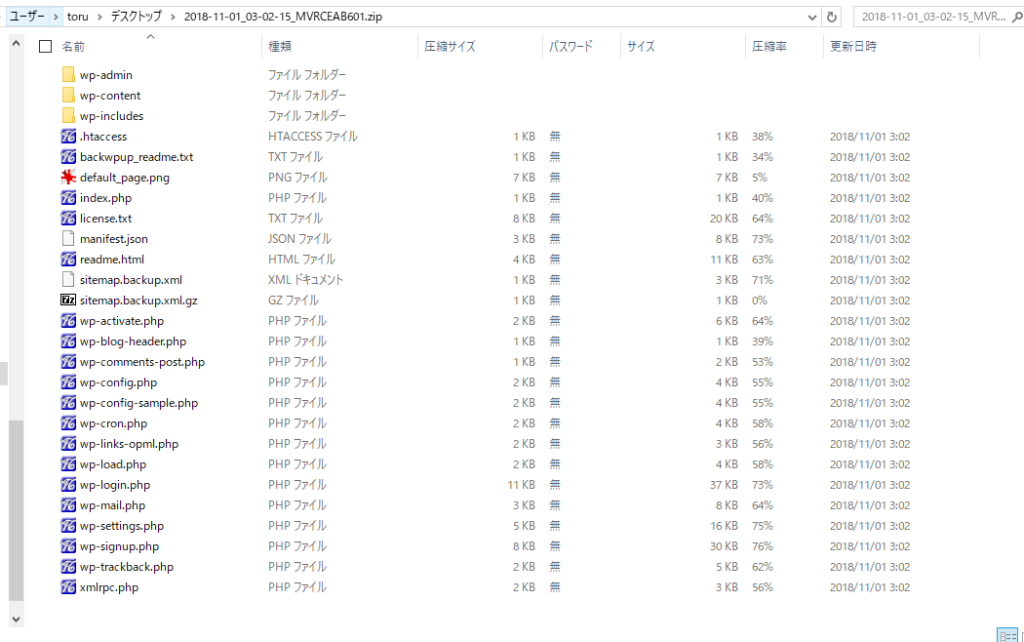Click the 76% compression ratio cell
The image size is (1024, 642).
coord(762,546)
